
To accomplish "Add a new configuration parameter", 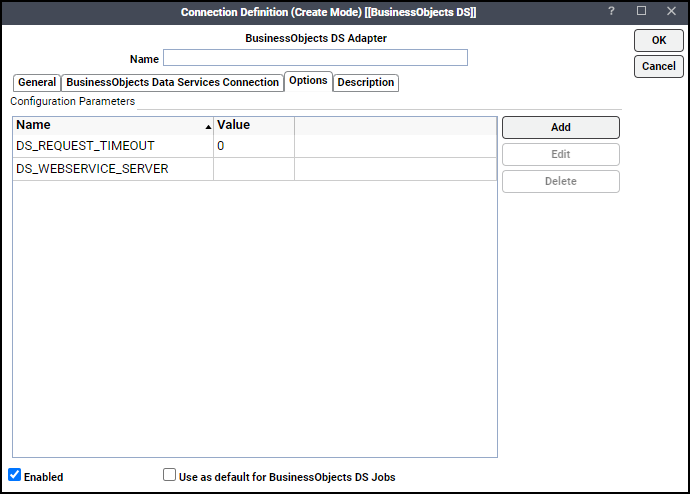I will (561, 128).
